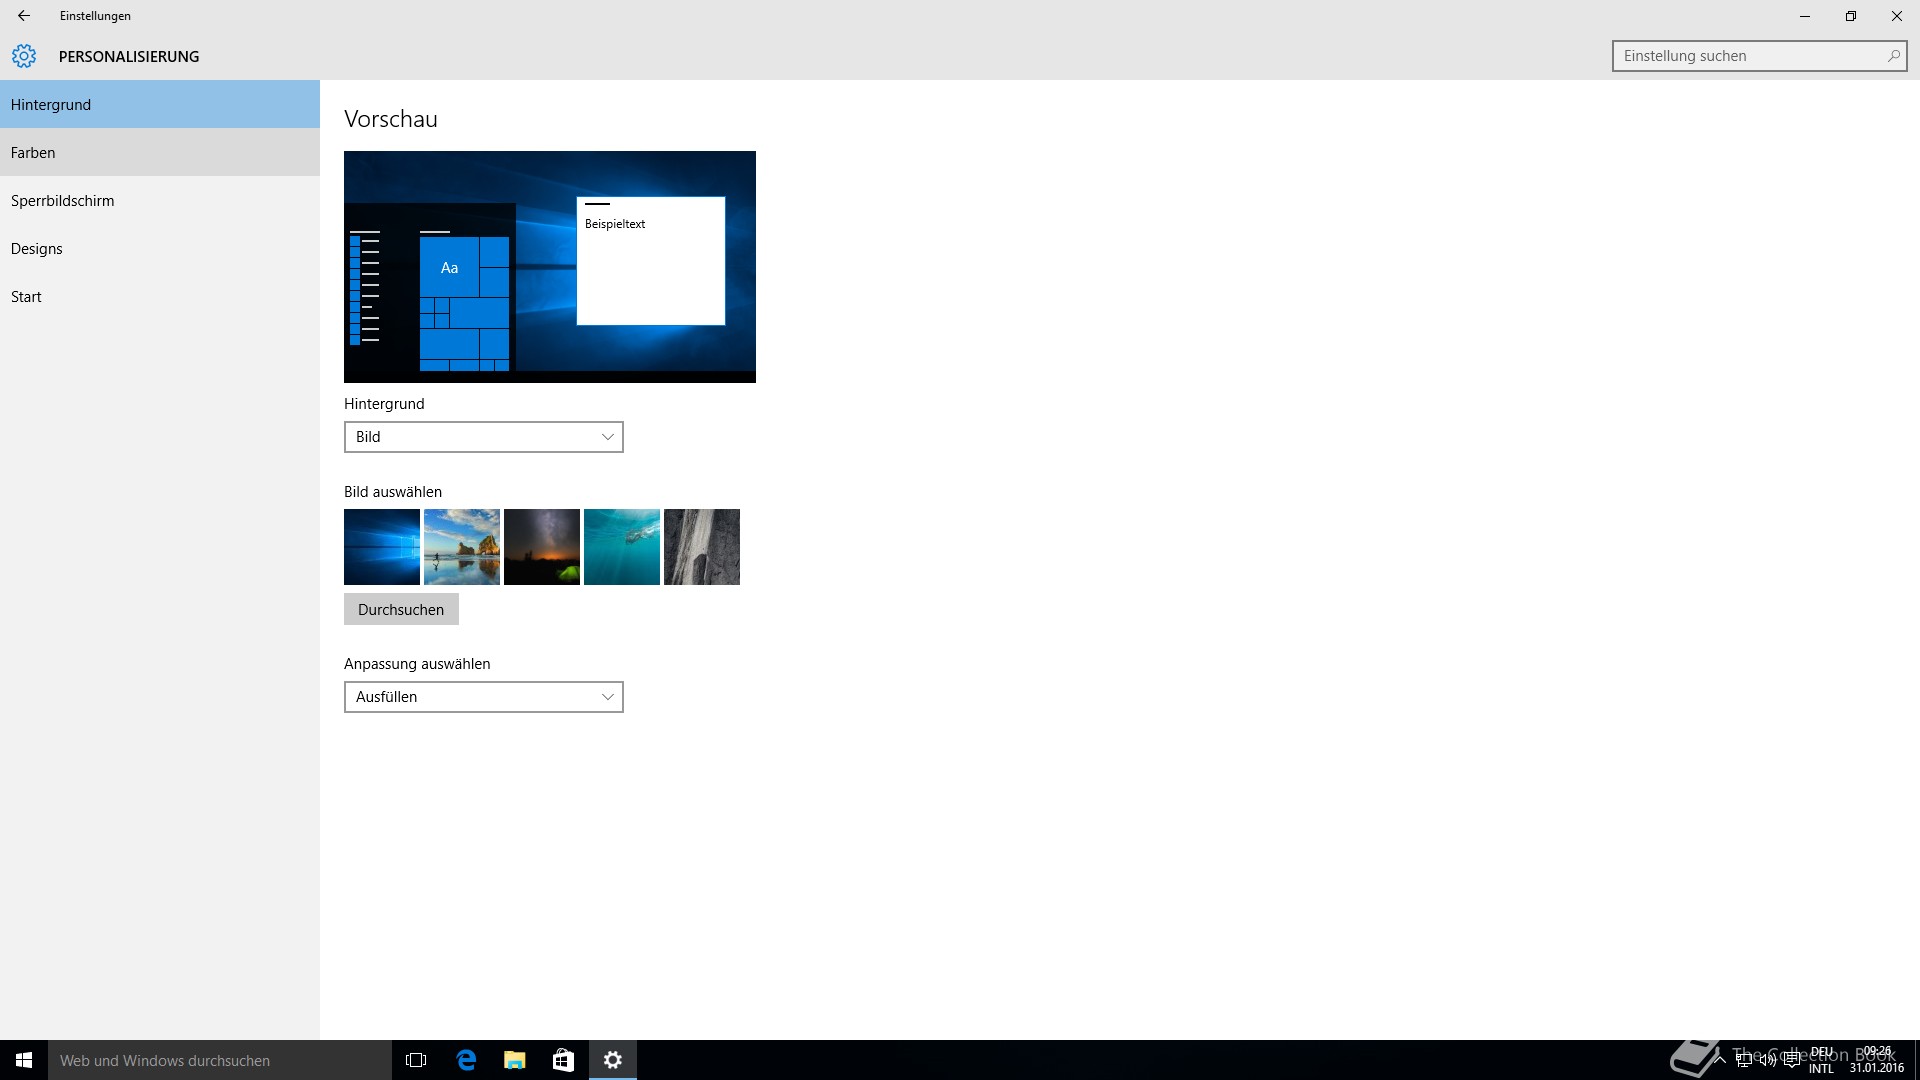Restore down the Einstellungen window
The width and height of the screenshot is (1920, 1080).
click(x=1851, y=16)
